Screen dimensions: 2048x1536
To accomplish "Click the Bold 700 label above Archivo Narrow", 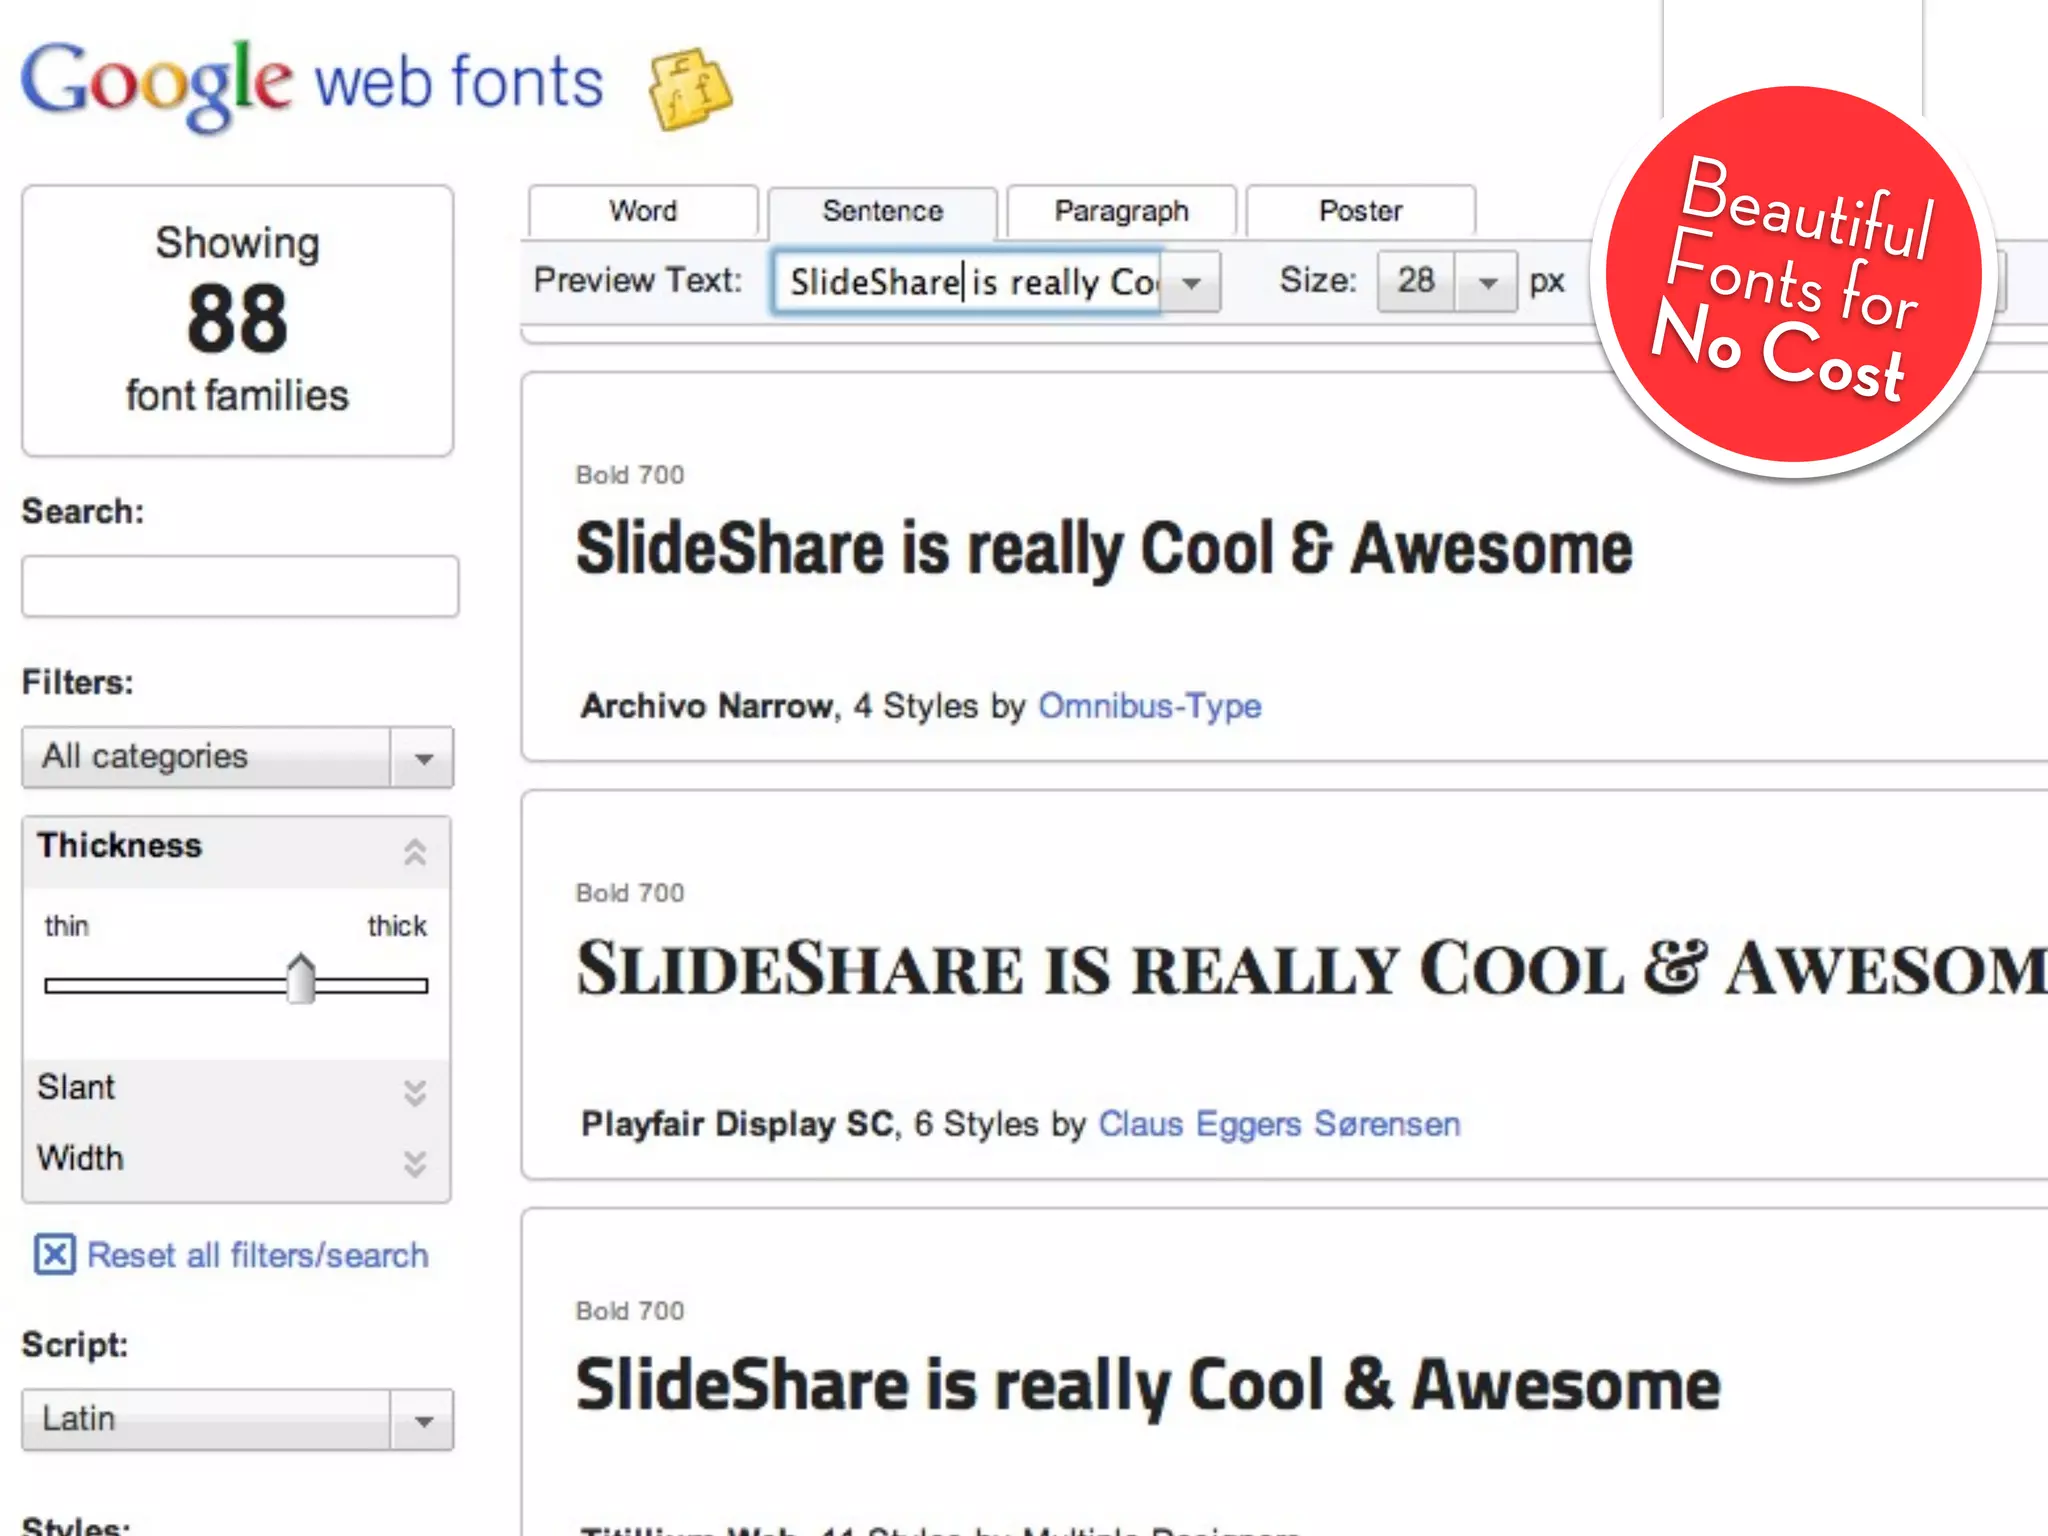I will tap(630, 475).
